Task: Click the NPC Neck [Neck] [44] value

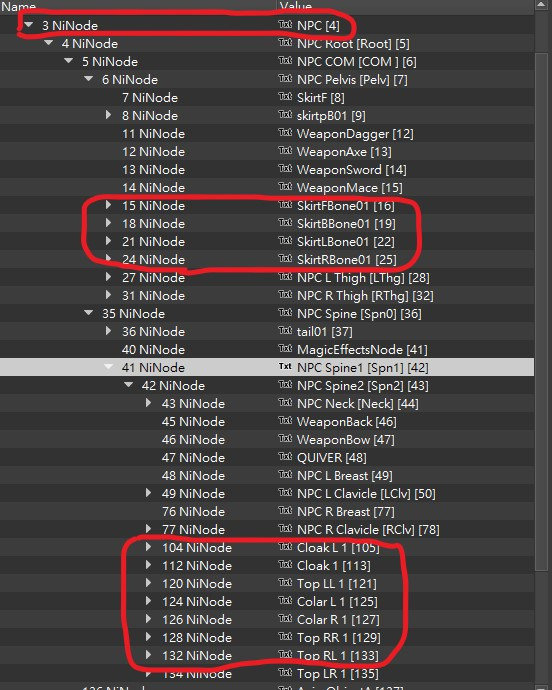Action: pos(357,404)
